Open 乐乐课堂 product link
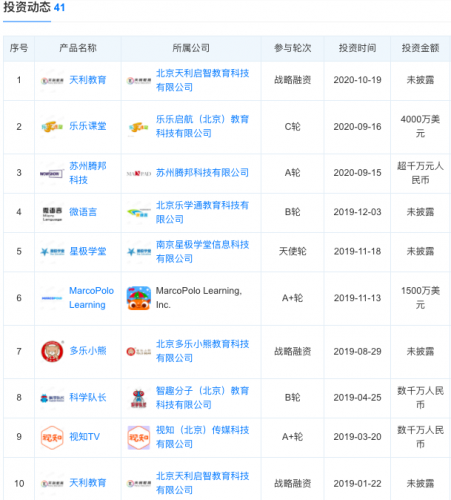 88,126
